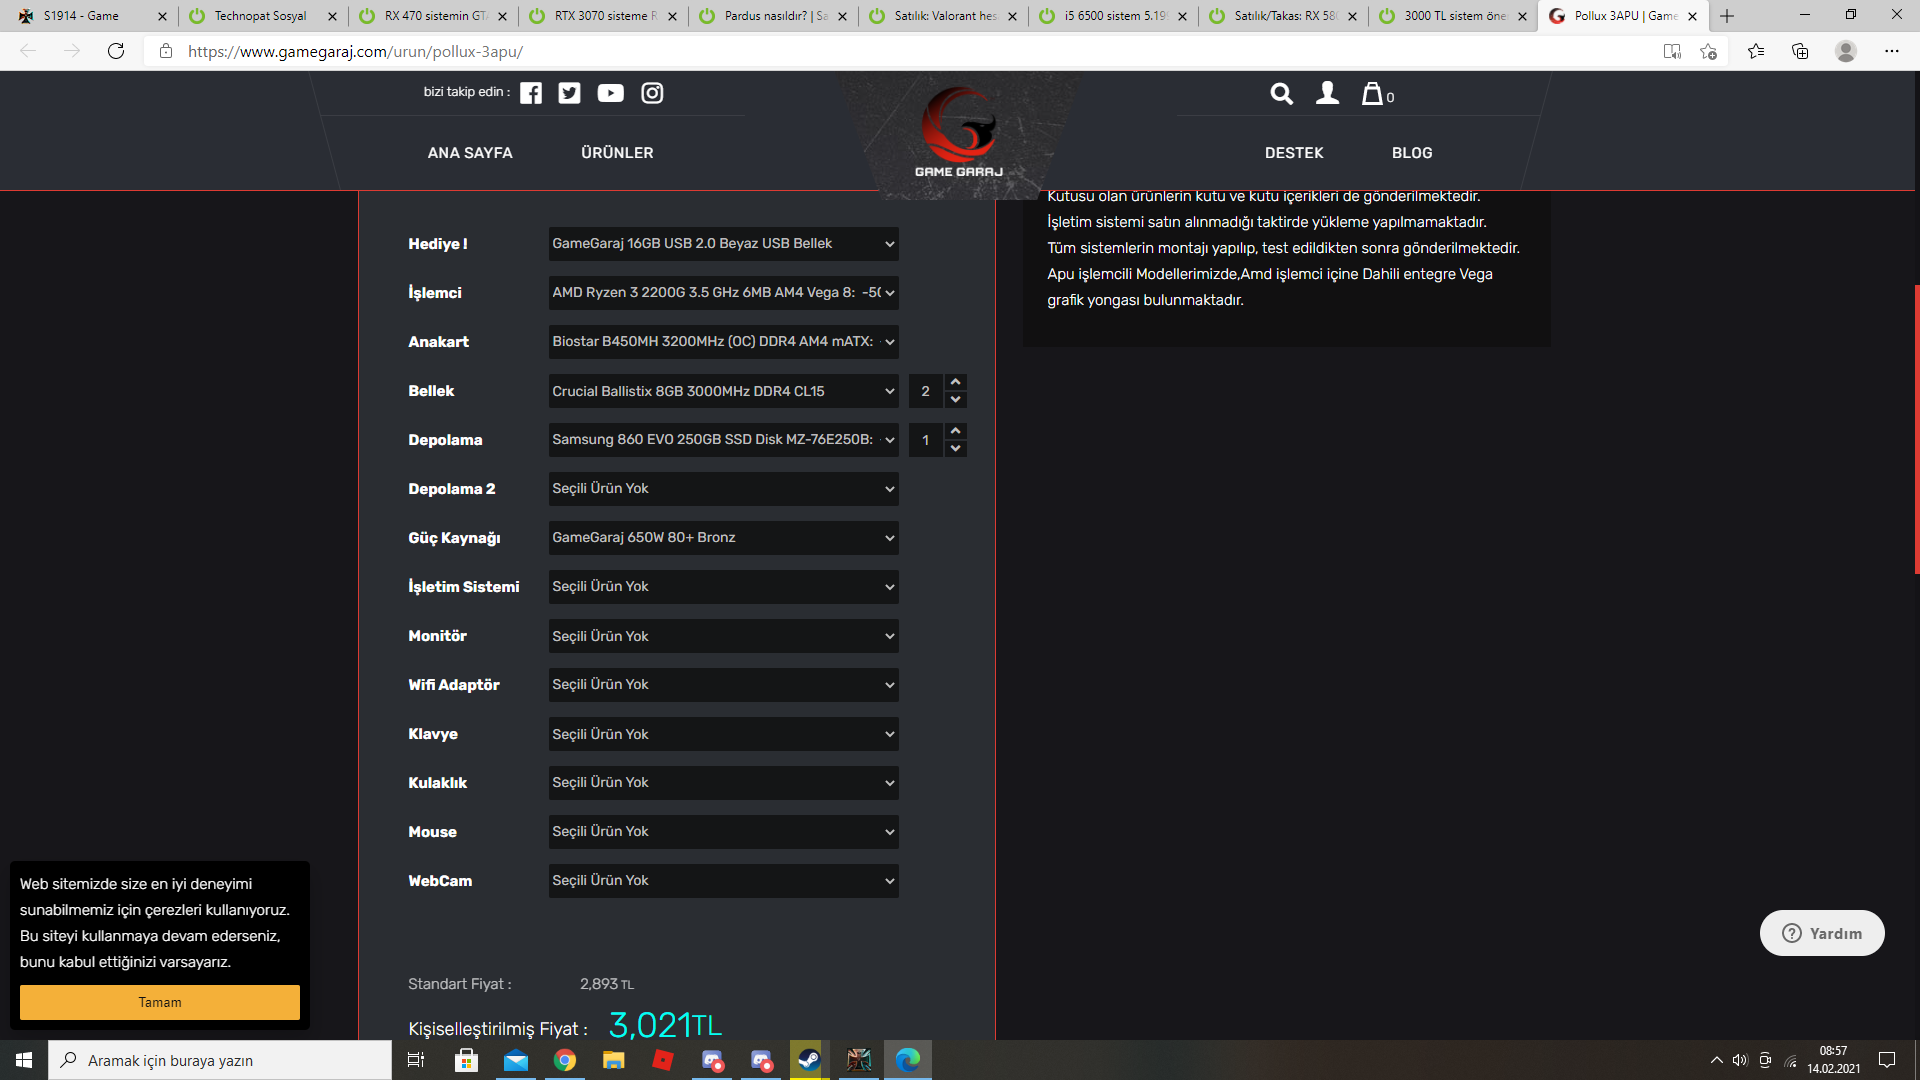Open the YouTube channel icon

610,93
